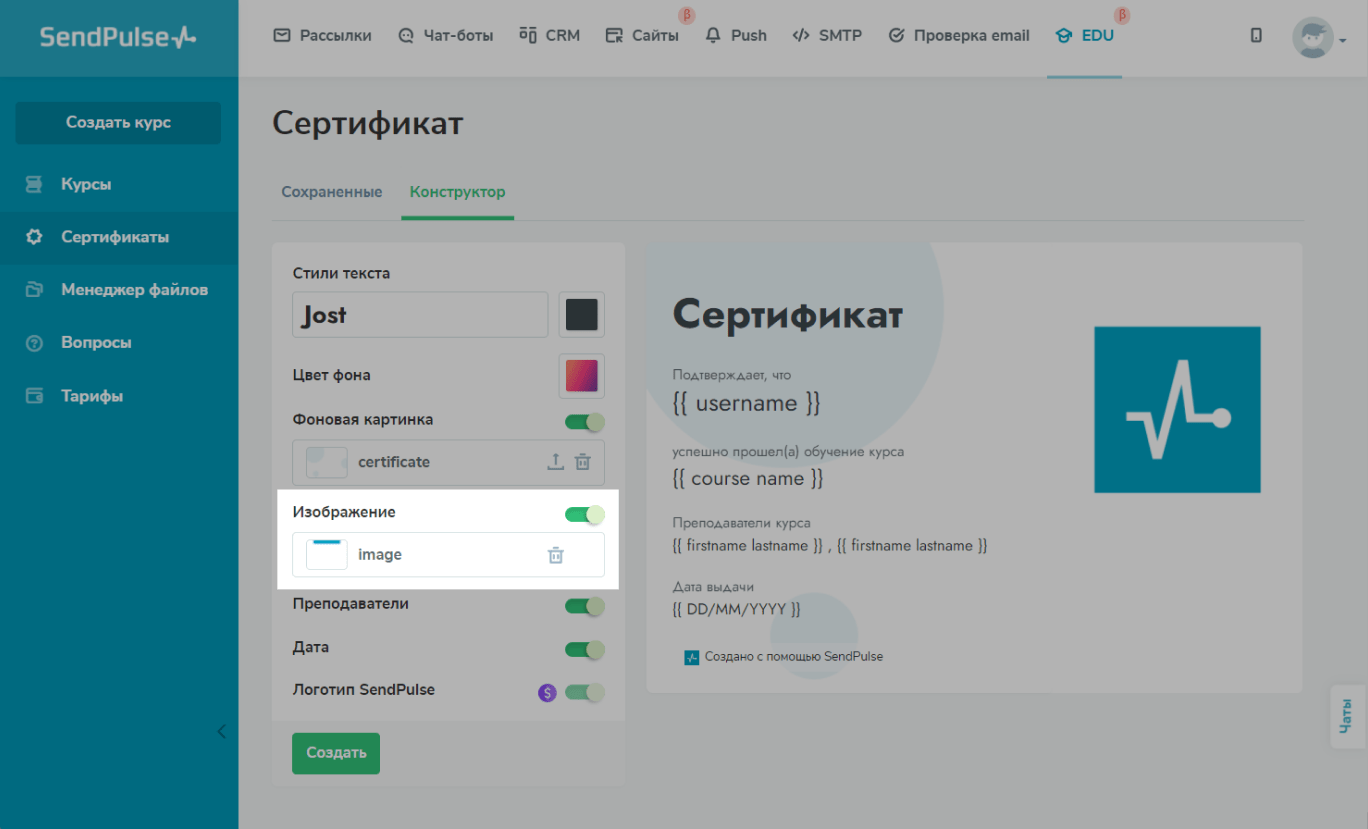The height and width of the screenshot is (829, 1368).
Task: Open the mobile device icon in header
Action: tap(1256, 35)
